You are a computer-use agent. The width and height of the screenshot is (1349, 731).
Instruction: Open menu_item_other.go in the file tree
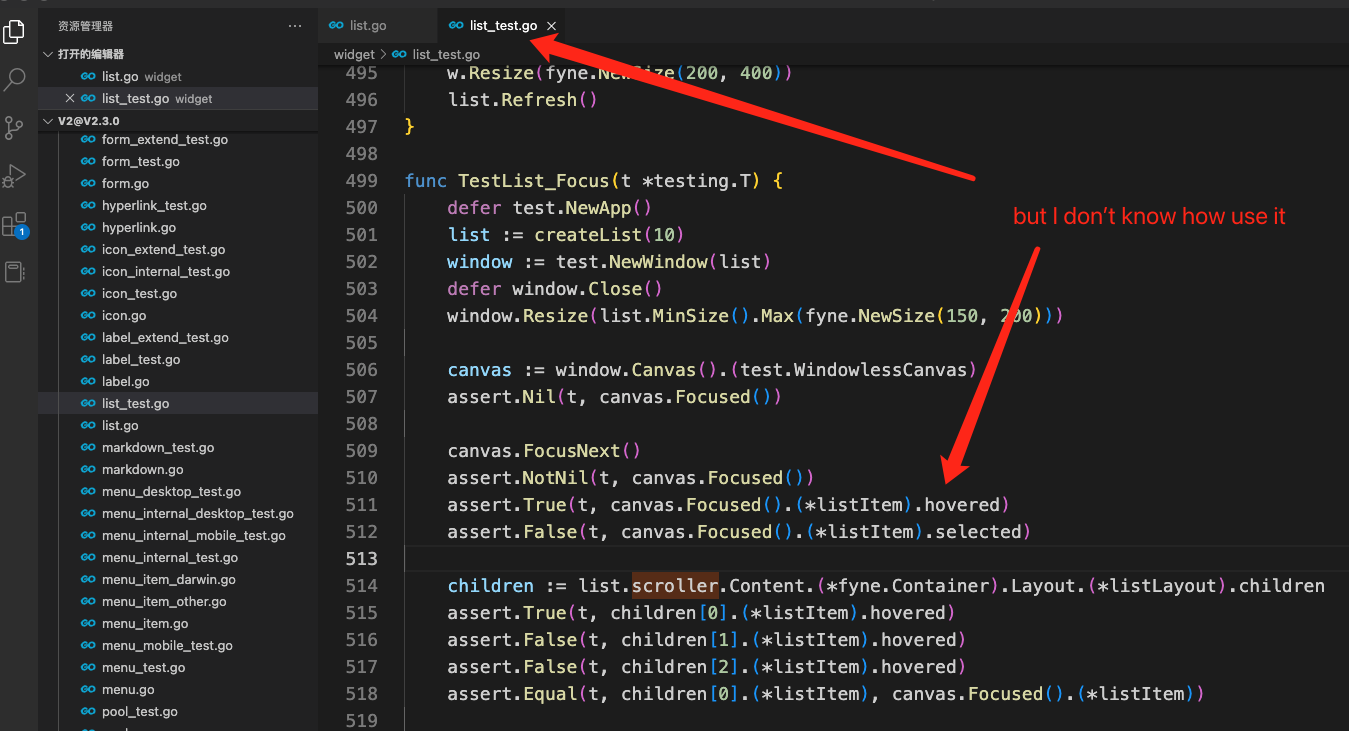tap(178, 602)
